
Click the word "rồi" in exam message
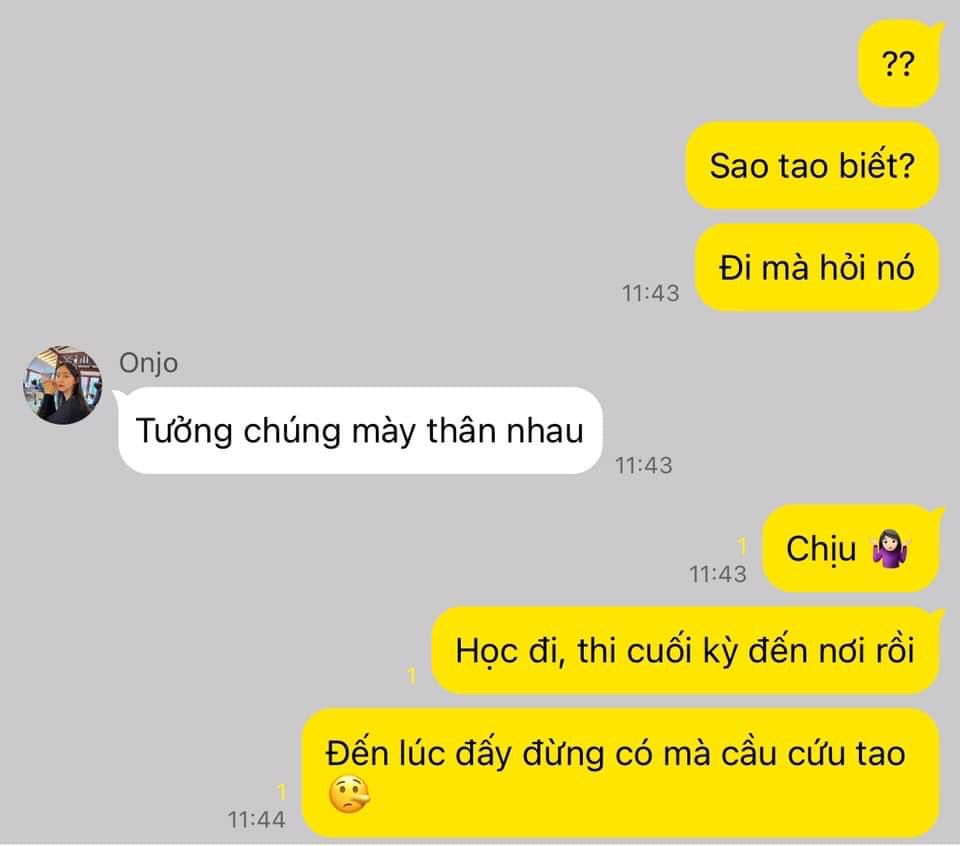point(894,649)
